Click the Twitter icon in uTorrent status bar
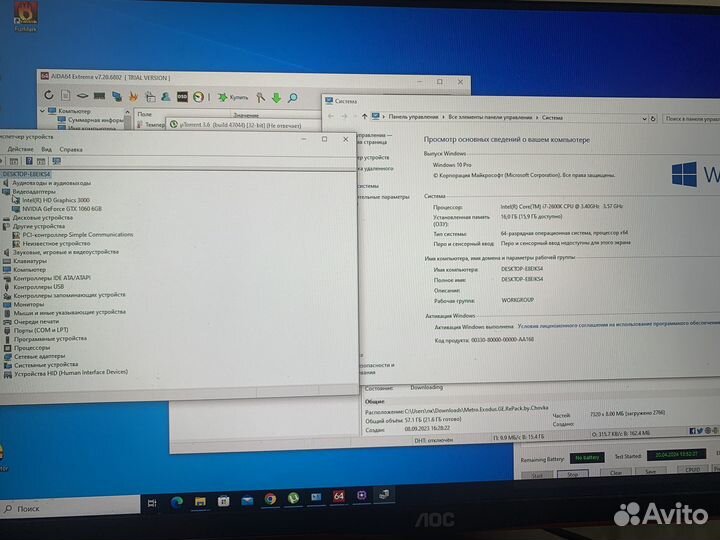This screenshot has height=540, width=720. tap(699, 431)
